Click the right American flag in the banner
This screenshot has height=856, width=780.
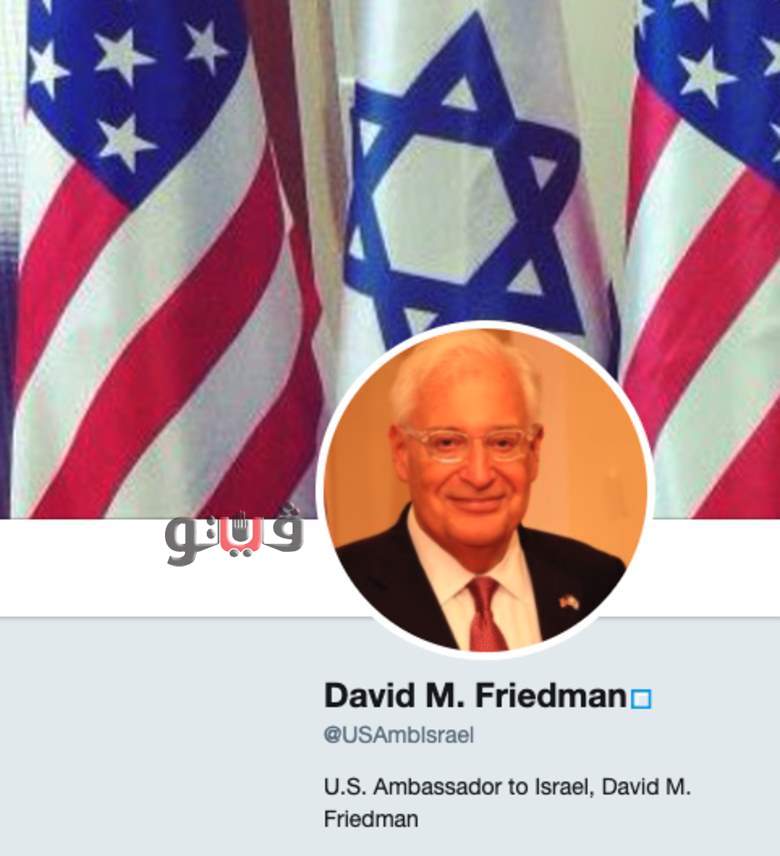click(x=704, y=259)
